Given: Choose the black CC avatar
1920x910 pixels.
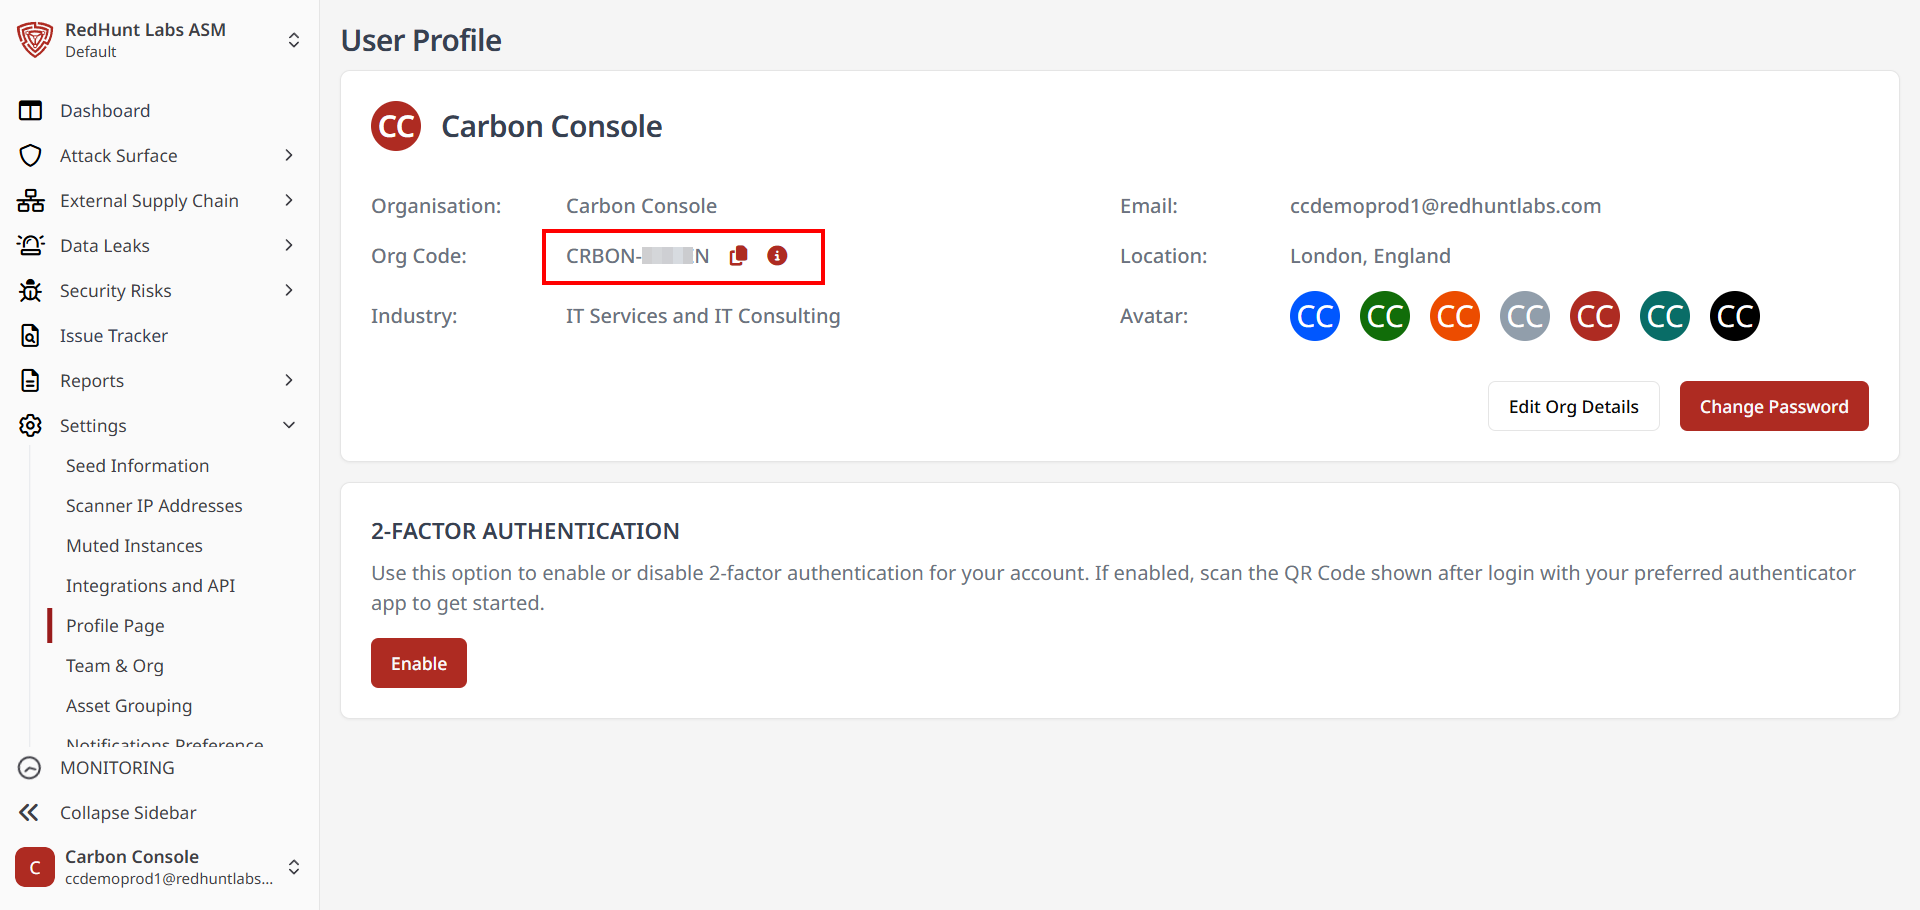Looking at the screenshot, I should tap(1735, 316).
